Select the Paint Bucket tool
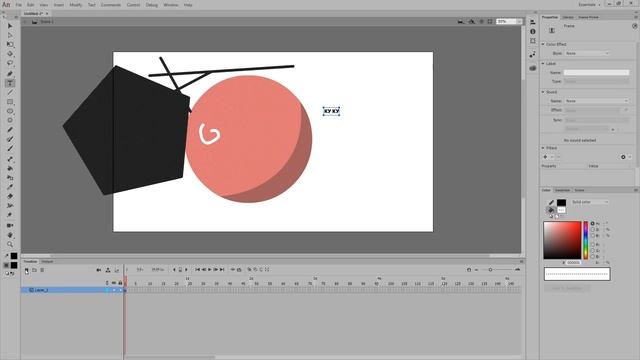The height and width of the screenshot is (360, 640). [x=10, y=168]
